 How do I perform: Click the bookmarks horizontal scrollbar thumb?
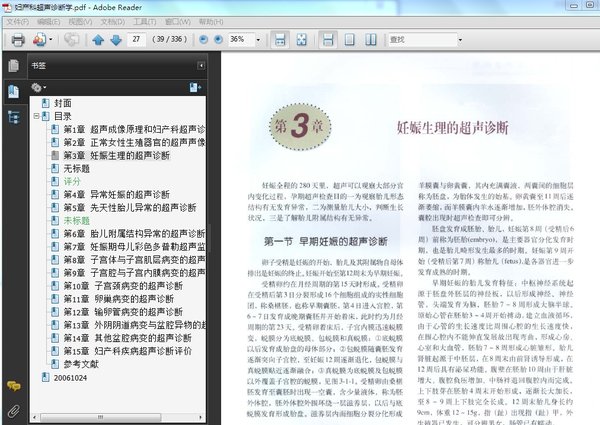[x=100, y=417]
